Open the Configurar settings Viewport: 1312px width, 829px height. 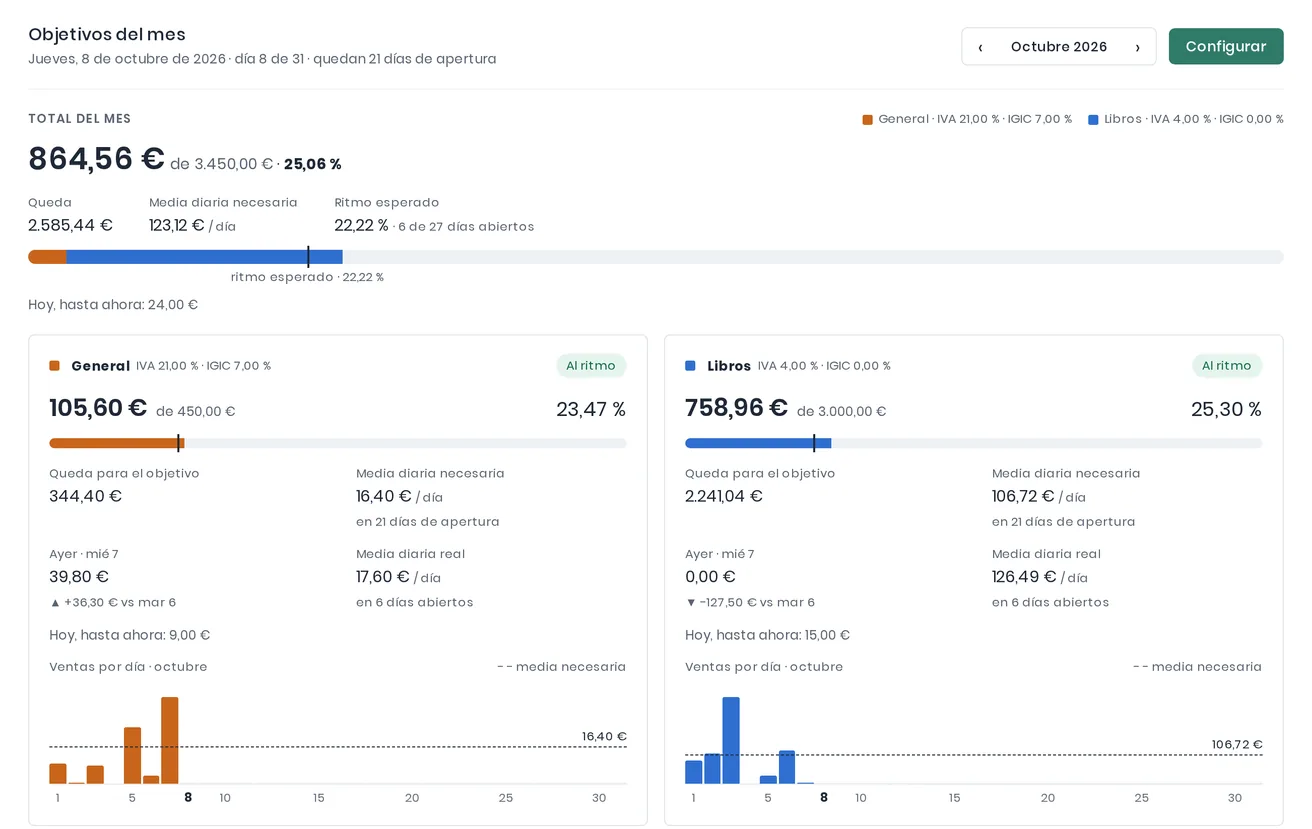tap(1226, 47)
